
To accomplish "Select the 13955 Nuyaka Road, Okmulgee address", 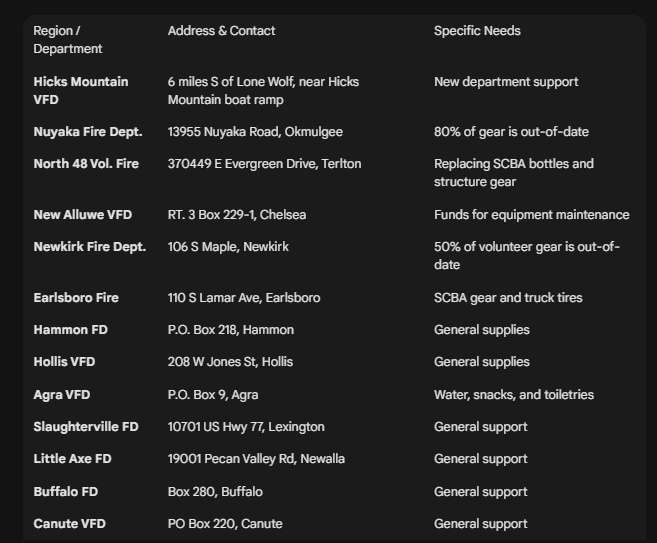I will point(256,132).
